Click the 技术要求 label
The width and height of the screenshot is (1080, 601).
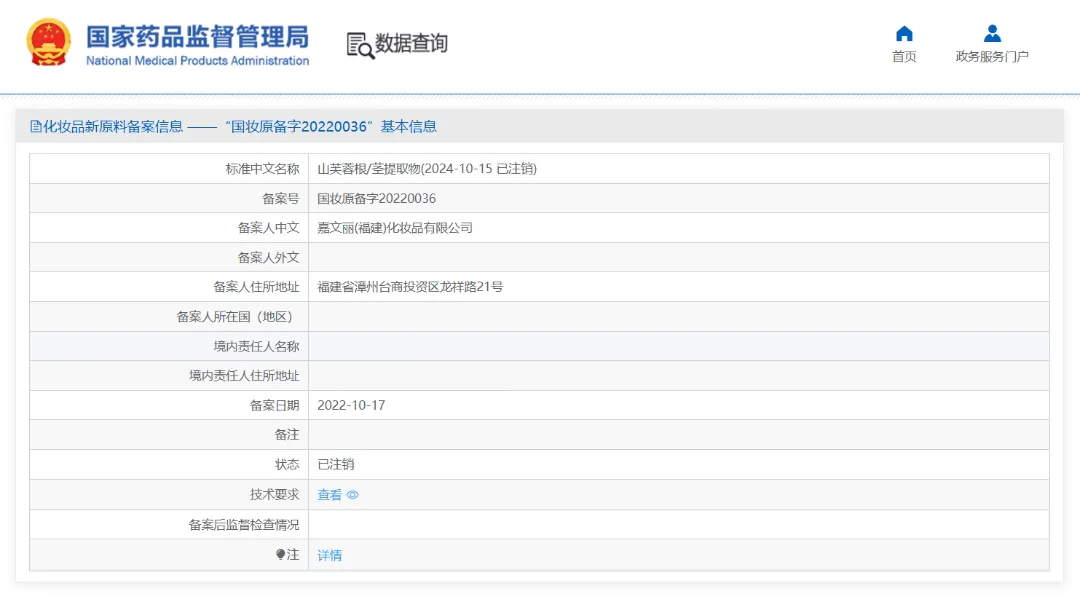275,495
